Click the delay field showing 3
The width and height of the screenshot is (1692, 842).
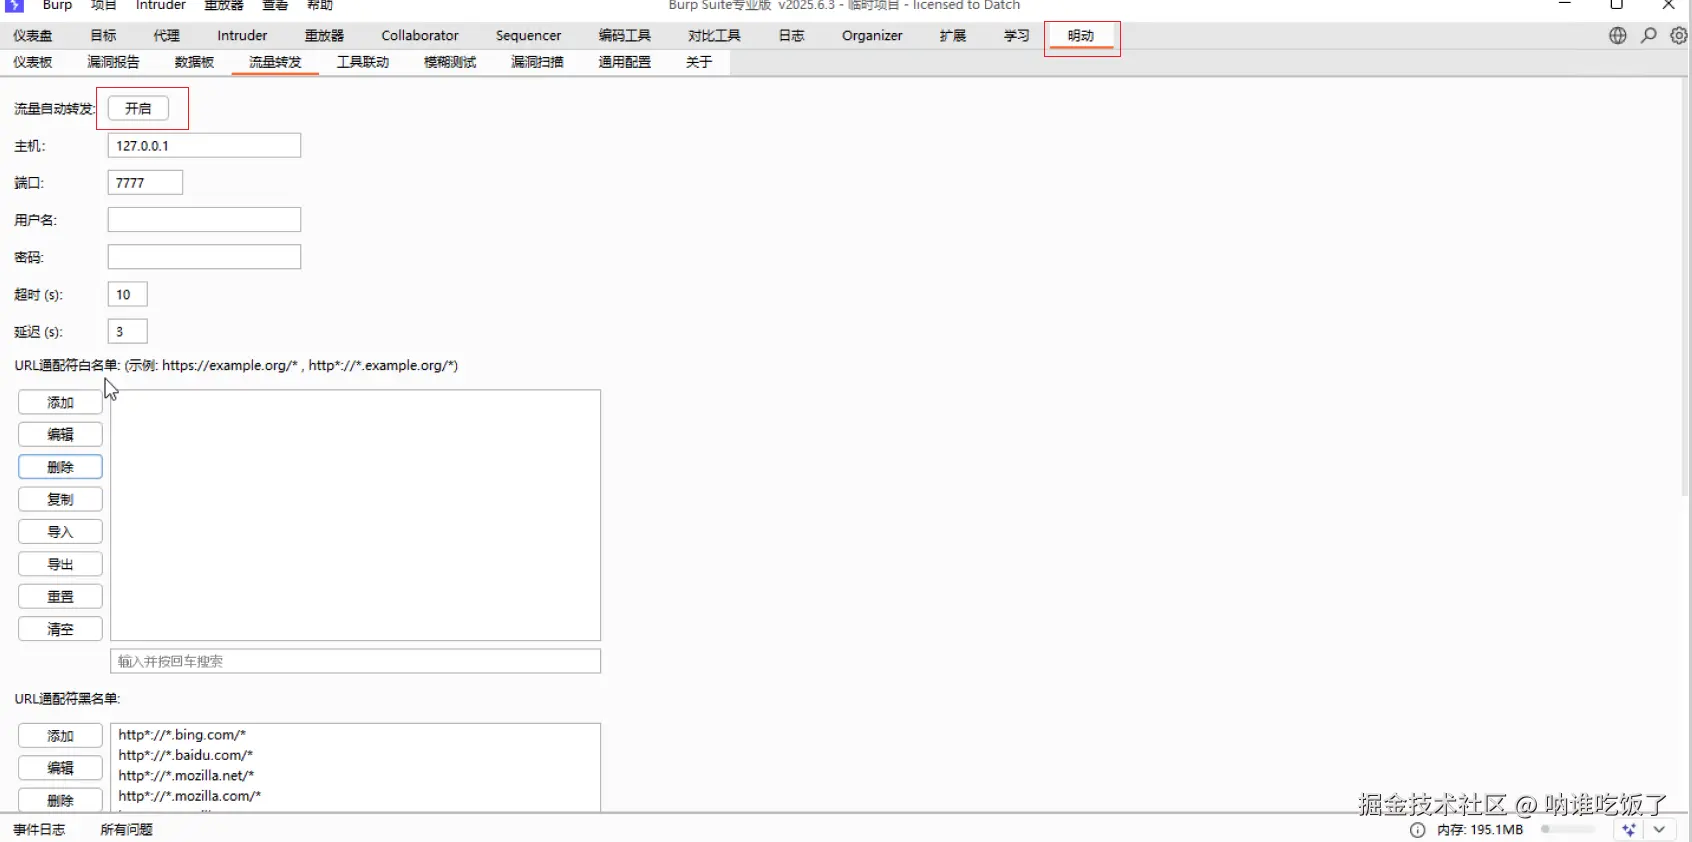click(127, 332)
